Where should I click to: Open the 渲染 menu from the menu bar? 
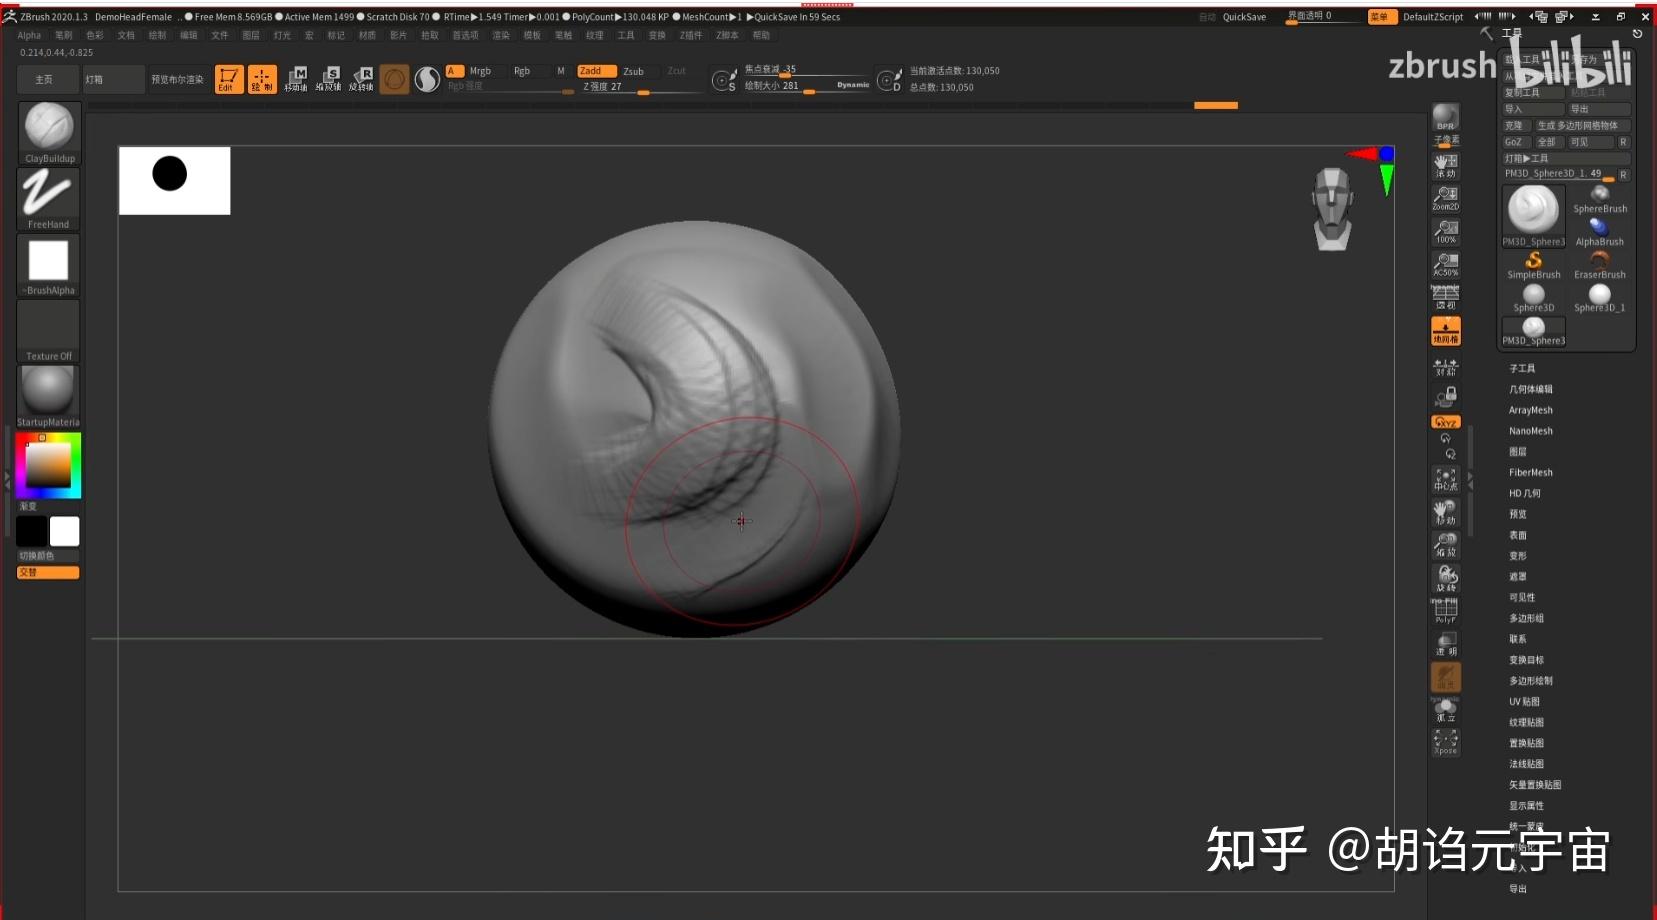point(499,34)
